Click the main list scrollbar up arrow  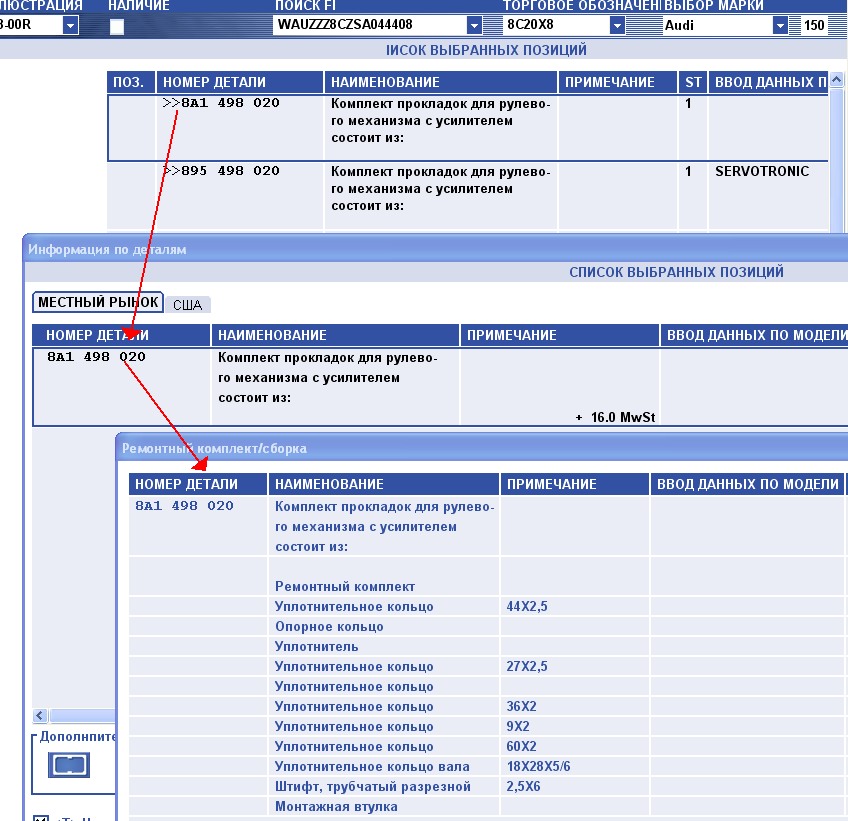pyautogui.click(x=837, y=80)
